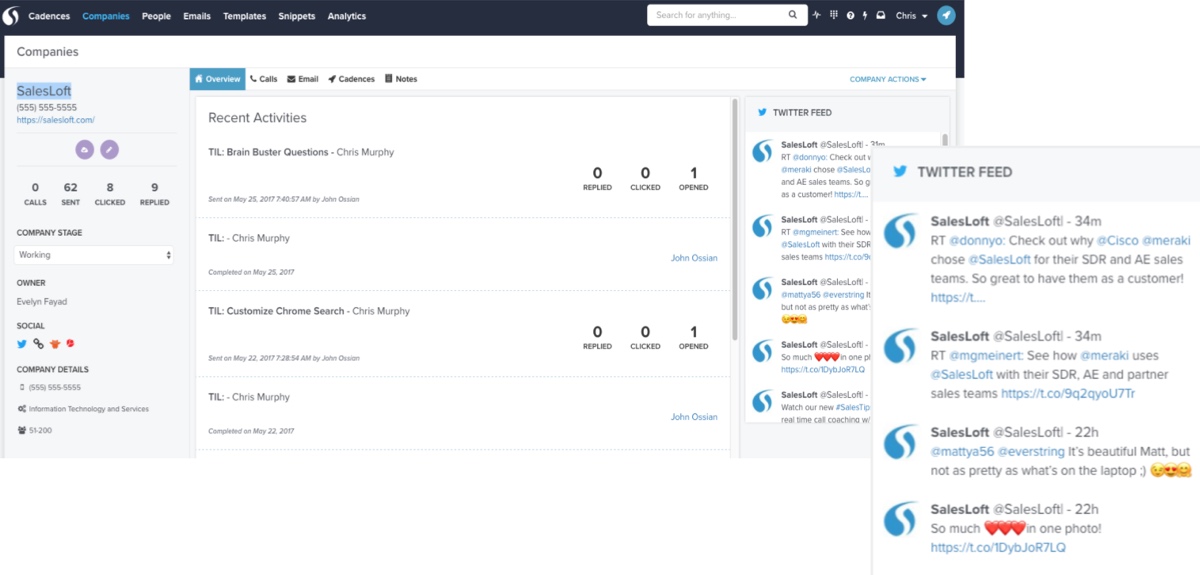Click the Twitter bird icon in Twitter Feed header
The width and height of the screenshot is (1200, 575).
click(x=762, y=113)
